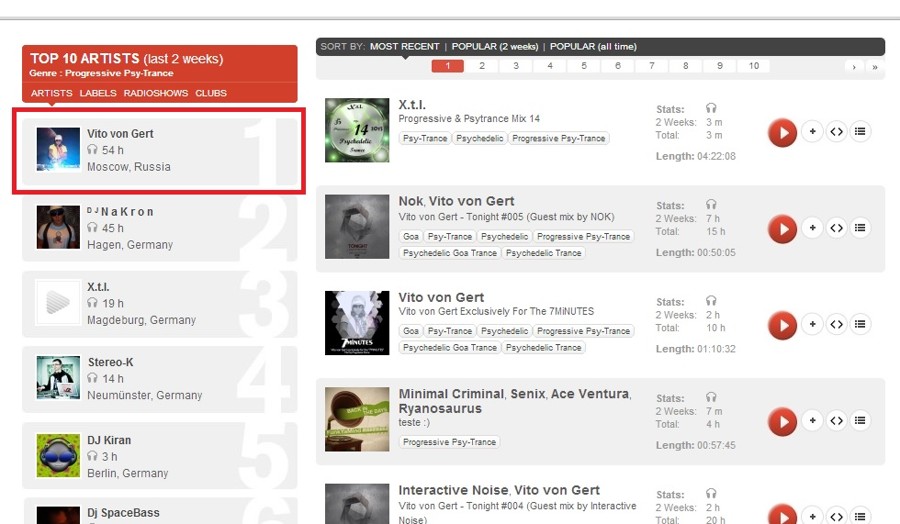
Task: Click Progressive Psy-Trance tag on Minimal Criminal mix
Action: (x=449, y=442)
